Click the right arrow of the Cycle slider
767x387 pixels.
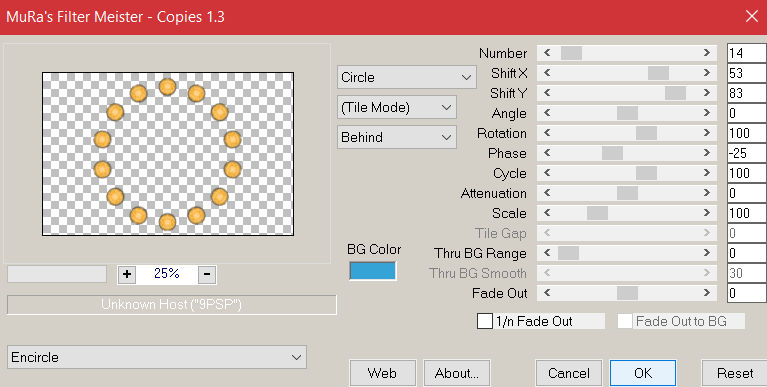707,173
